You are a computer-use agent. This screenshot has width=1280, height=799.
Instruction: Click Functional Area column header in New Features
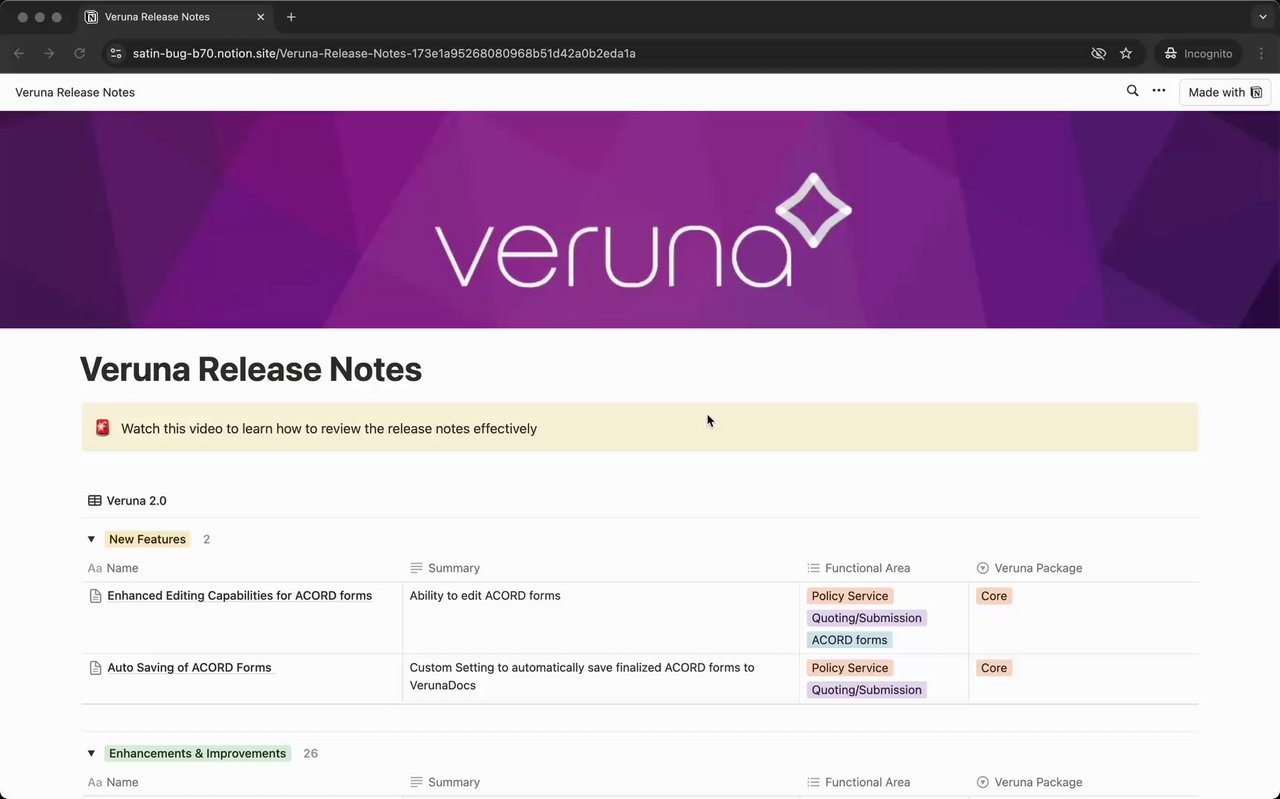[x=858, y=568]
